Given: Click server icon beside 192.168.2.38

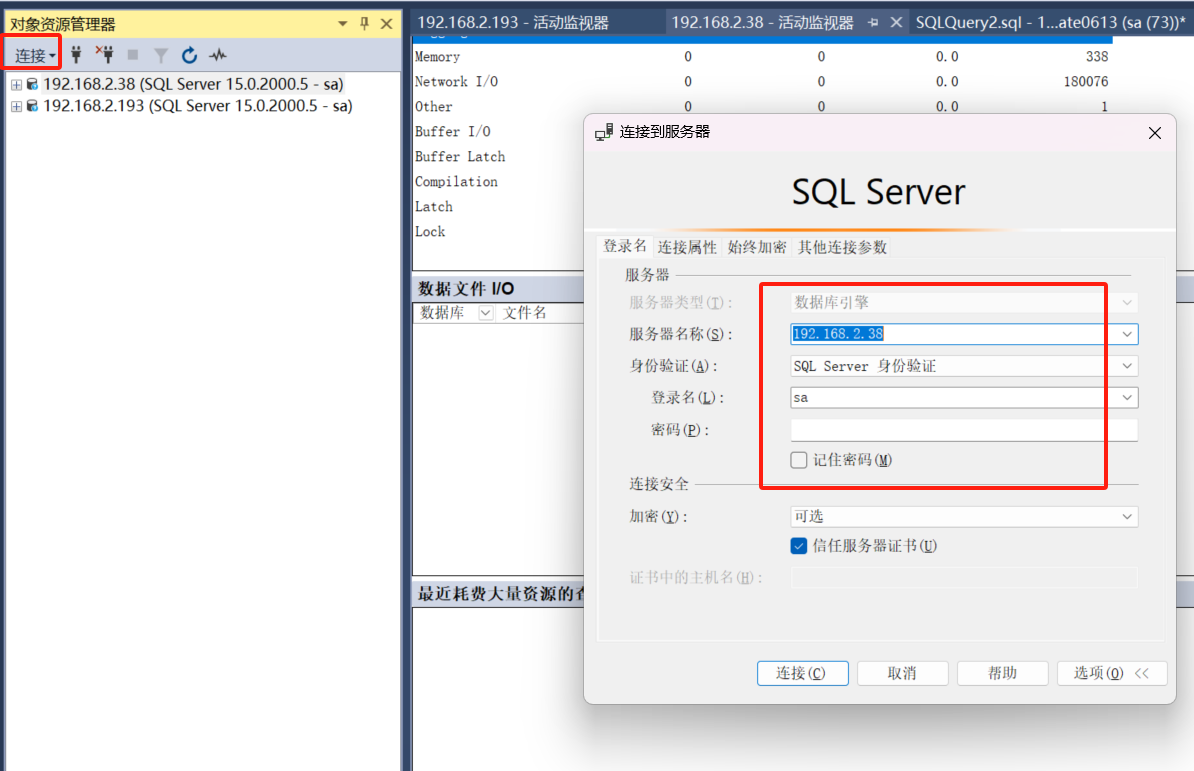Looking at the screenshot, I should 32,84.
